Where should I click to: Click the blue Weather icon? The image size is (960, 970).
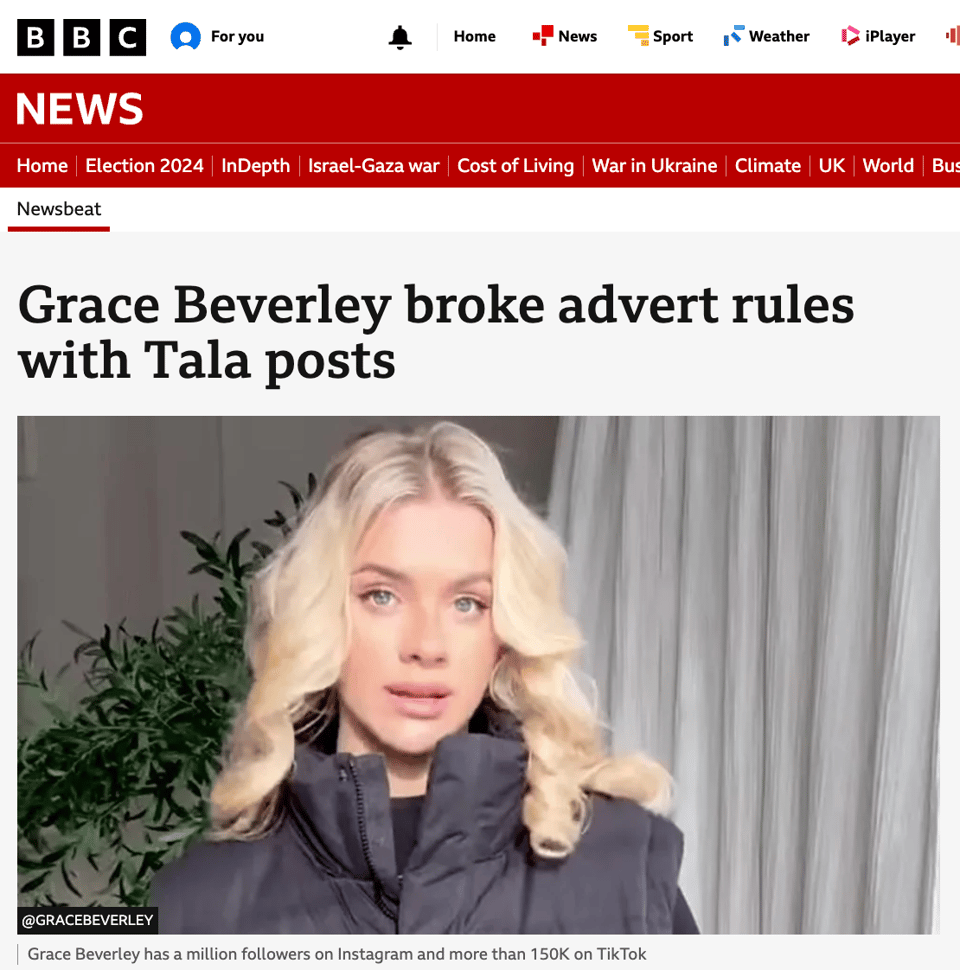734,35
